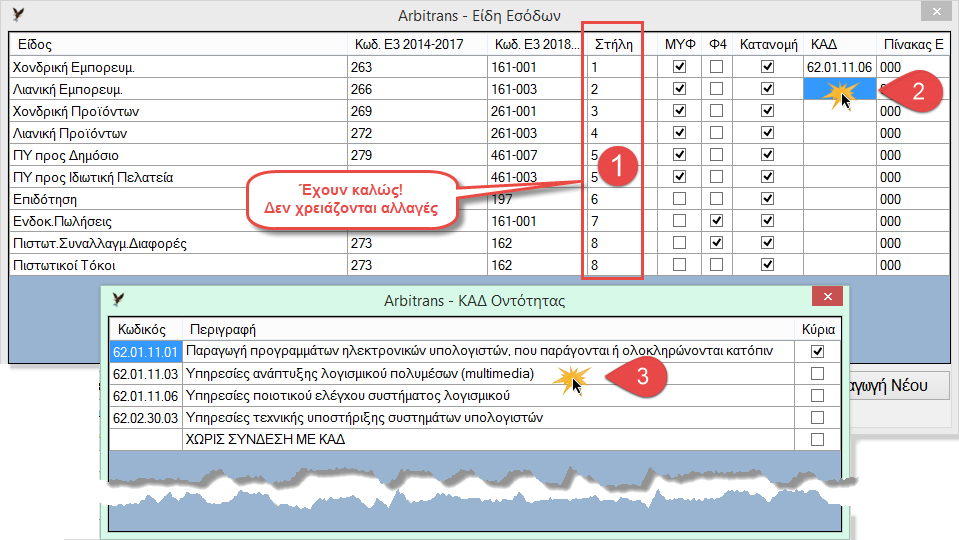The width and height of the screenshot is (959, 540).
Task: Click the Είδος column header
Action: 179,45
